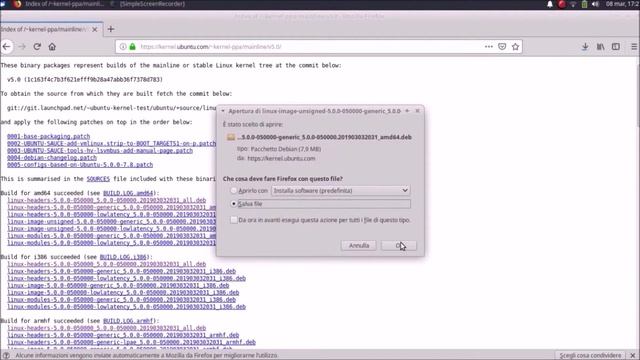This screenshot has height=360, width=640.
Task: Open a new tab with plus button
Action: 111,29
